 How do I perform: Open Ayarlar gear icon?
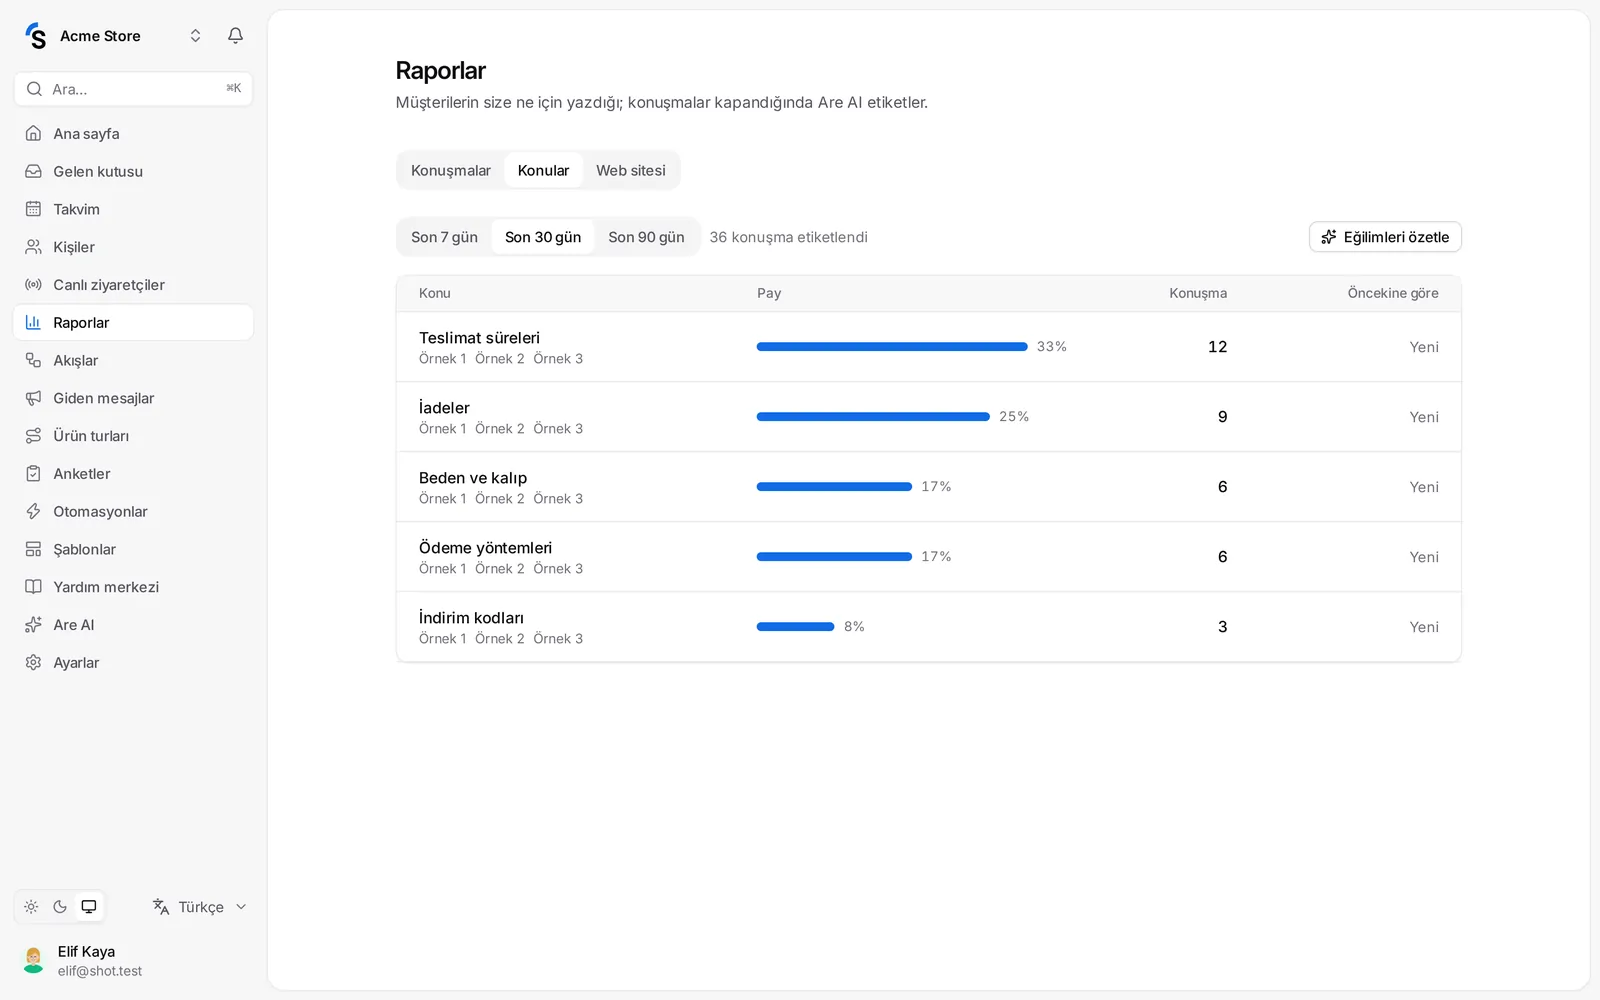coord(33,663)
